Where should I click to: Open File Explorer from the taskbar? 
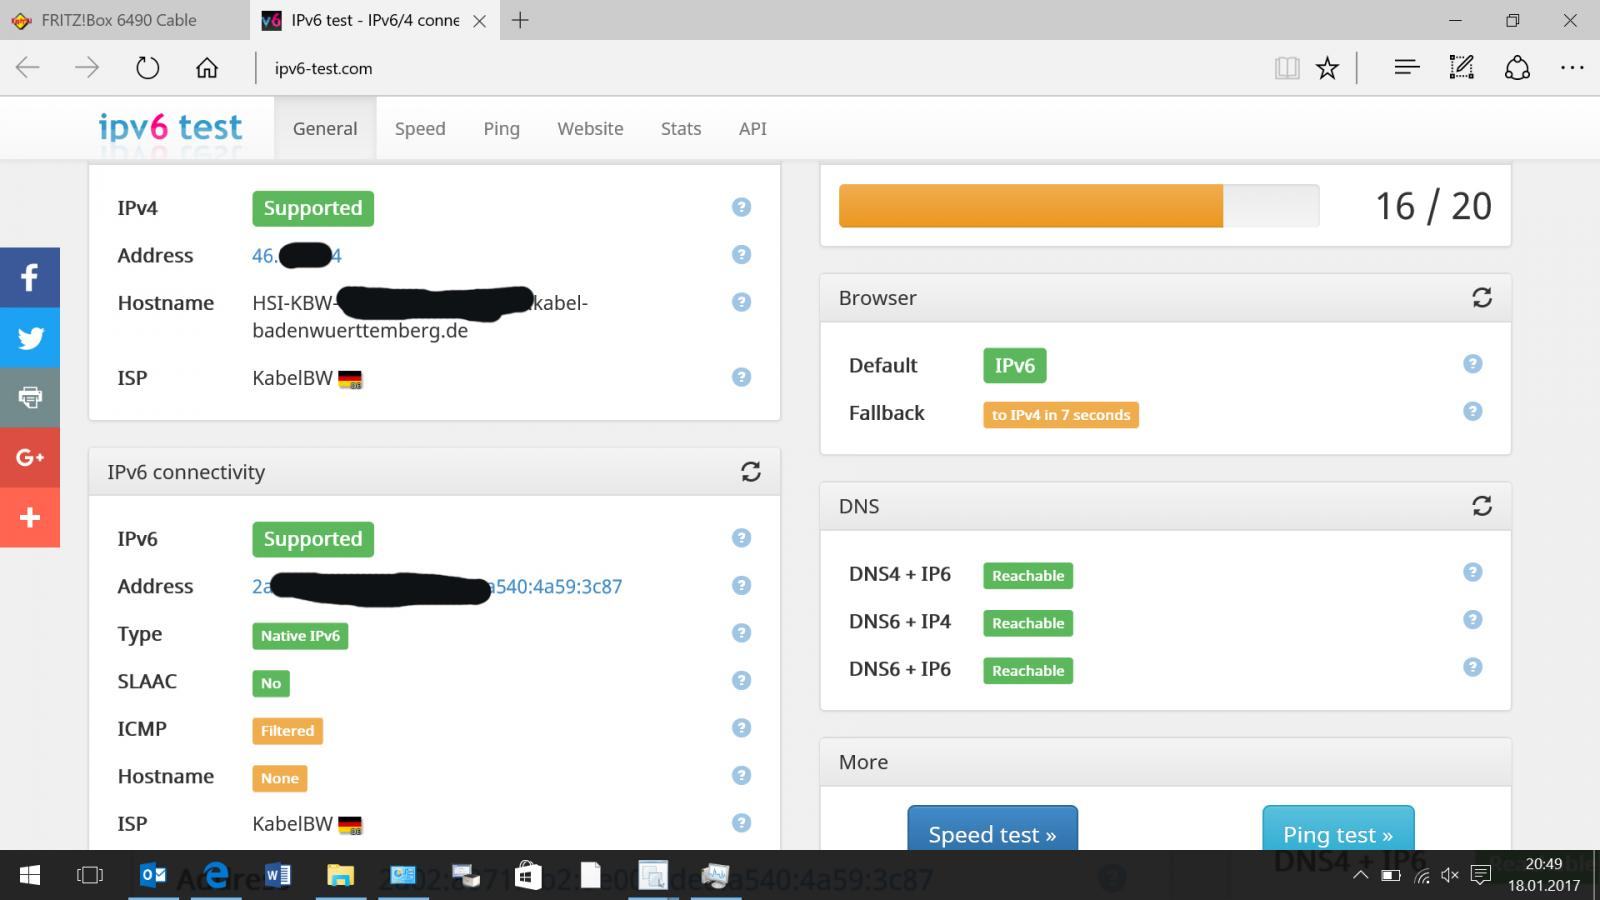click(340, 875)
